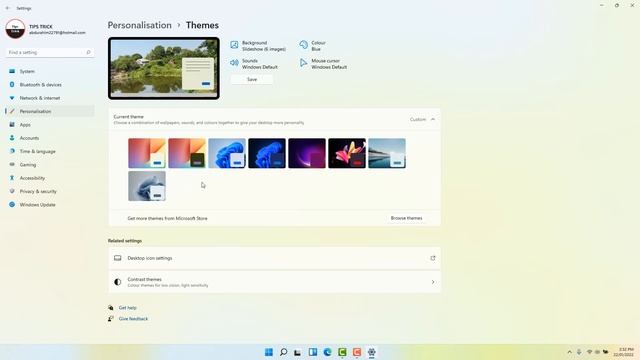Click the Find a setting search box
The image size is (640, 360).
tap(49, 52)
